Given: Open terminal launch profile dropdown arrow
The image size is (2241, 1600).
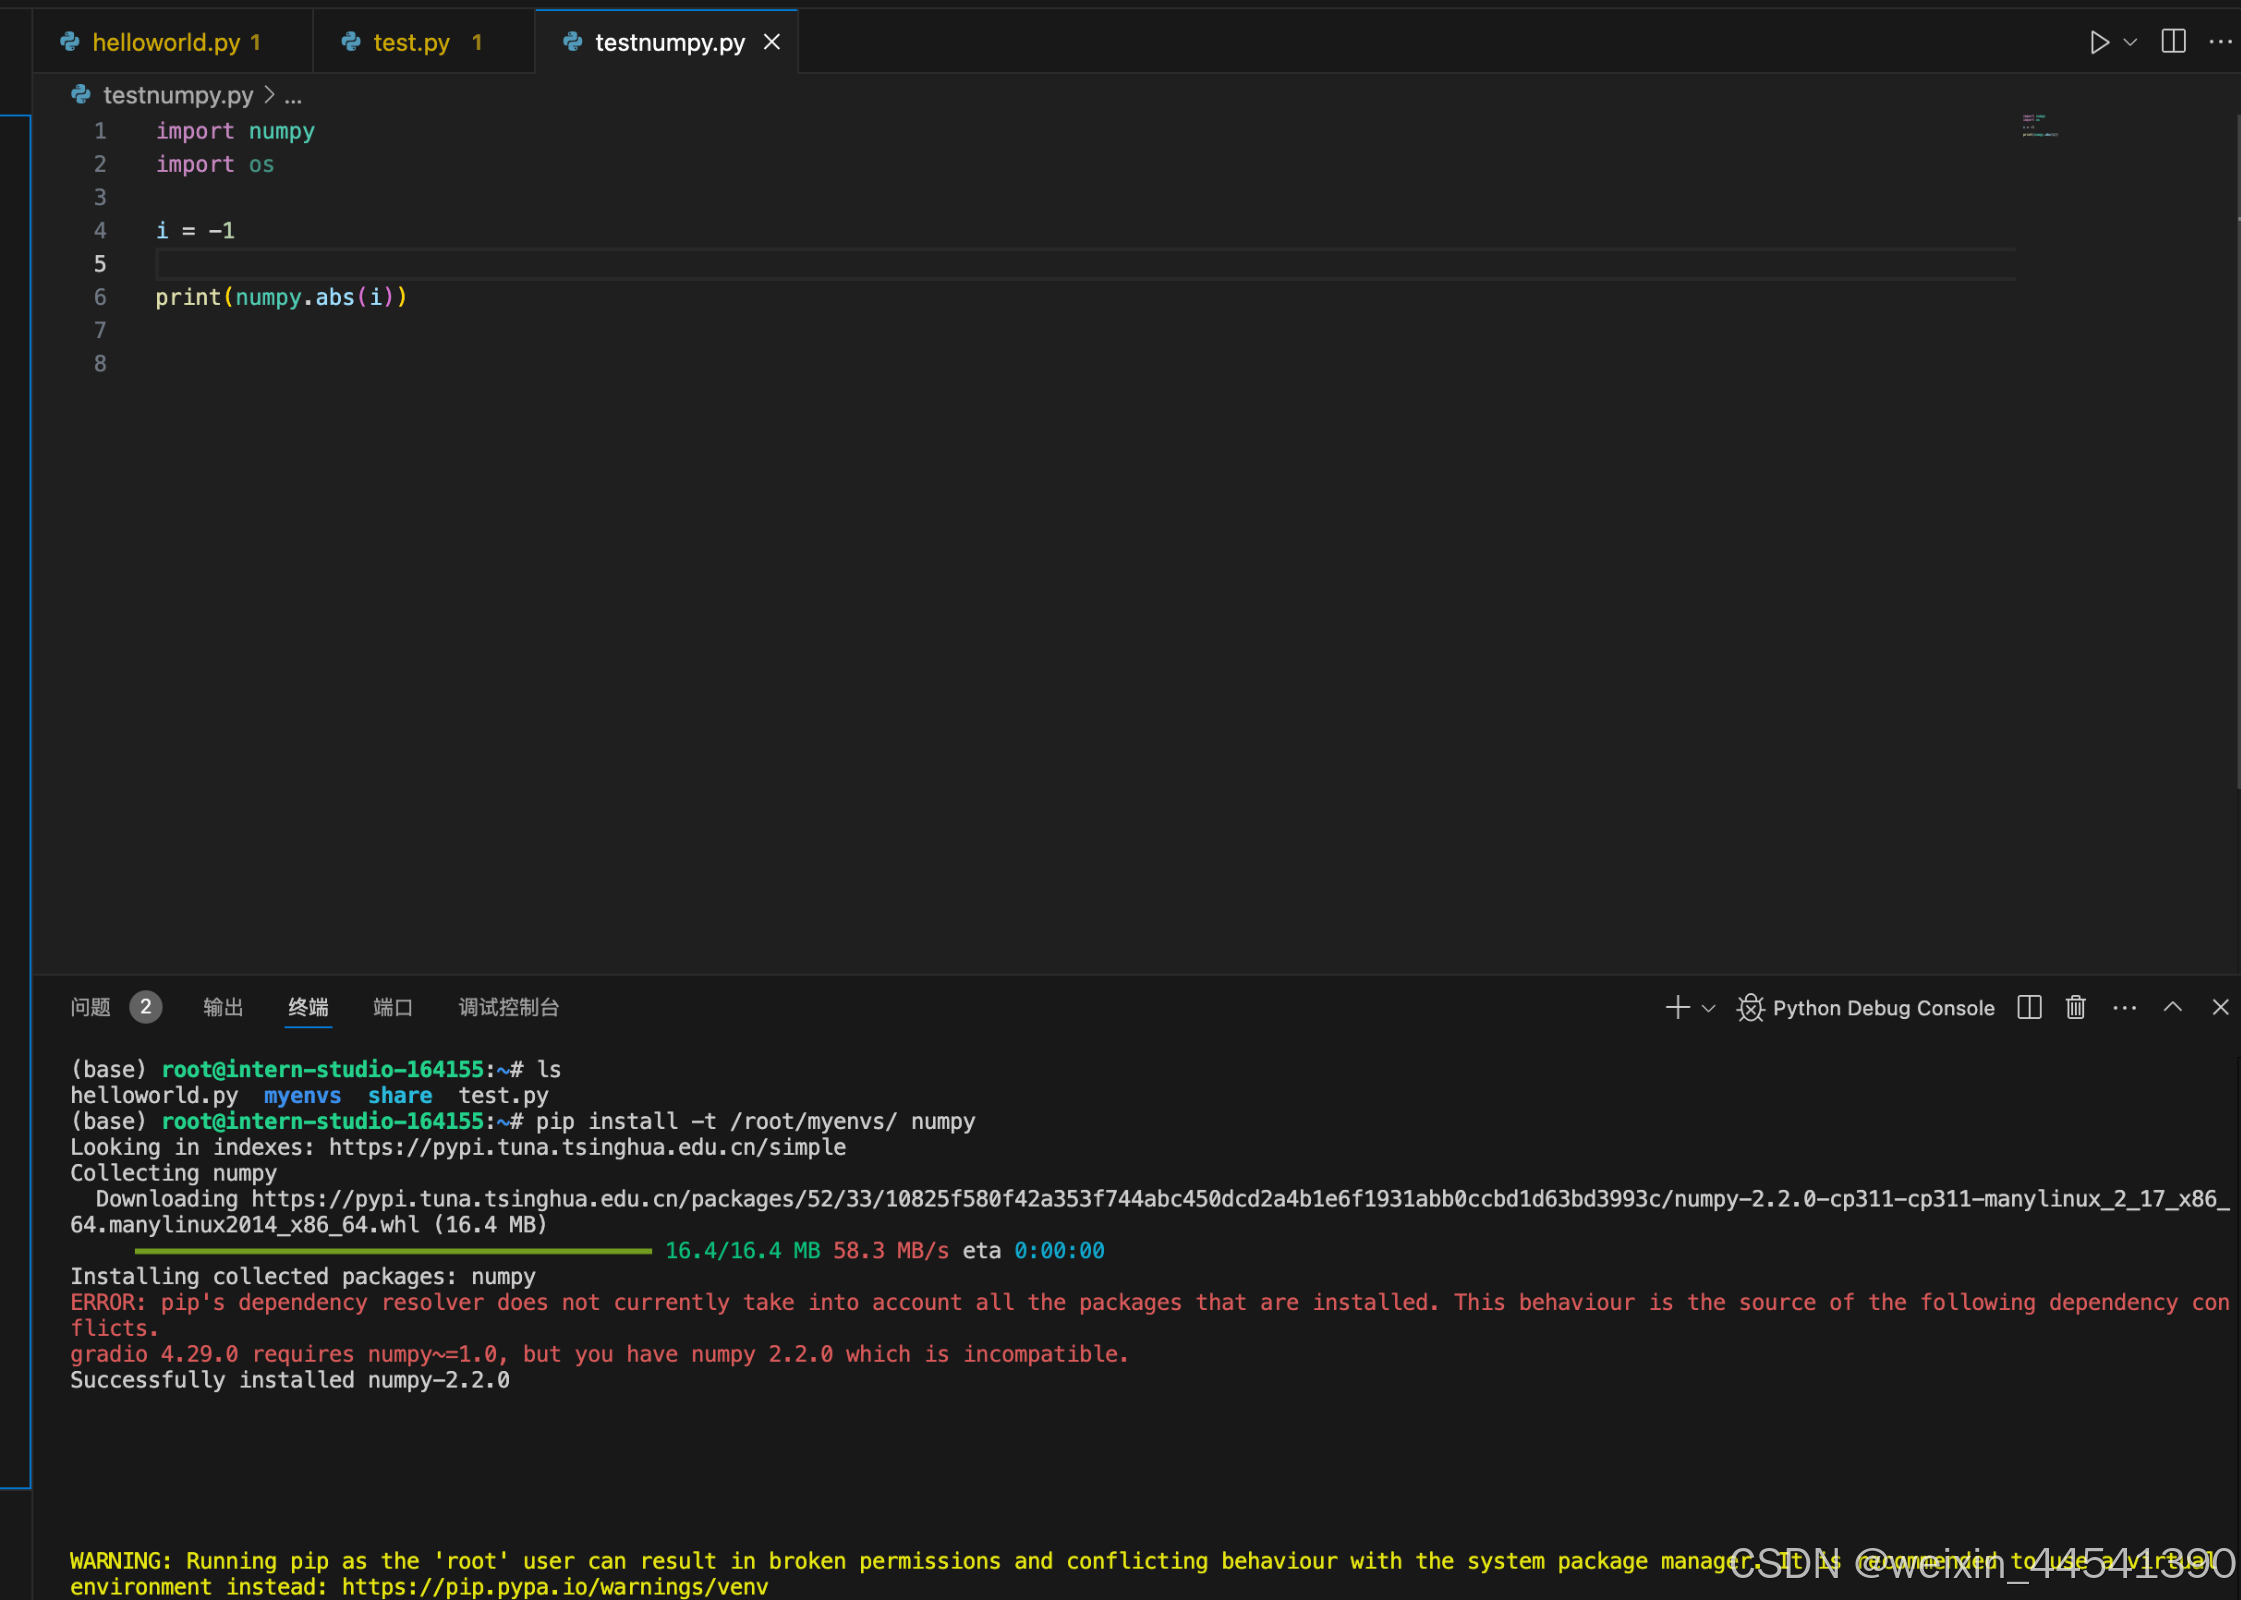Looking at the screenshot, I should pos(1709,1008).
